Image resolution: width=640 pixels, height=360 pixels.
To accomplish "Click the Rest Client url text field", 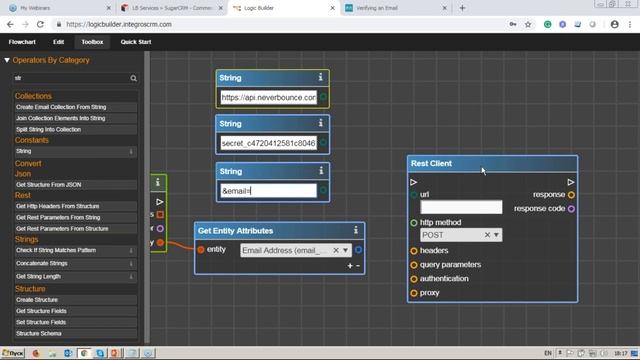I will tap(461, 207).
